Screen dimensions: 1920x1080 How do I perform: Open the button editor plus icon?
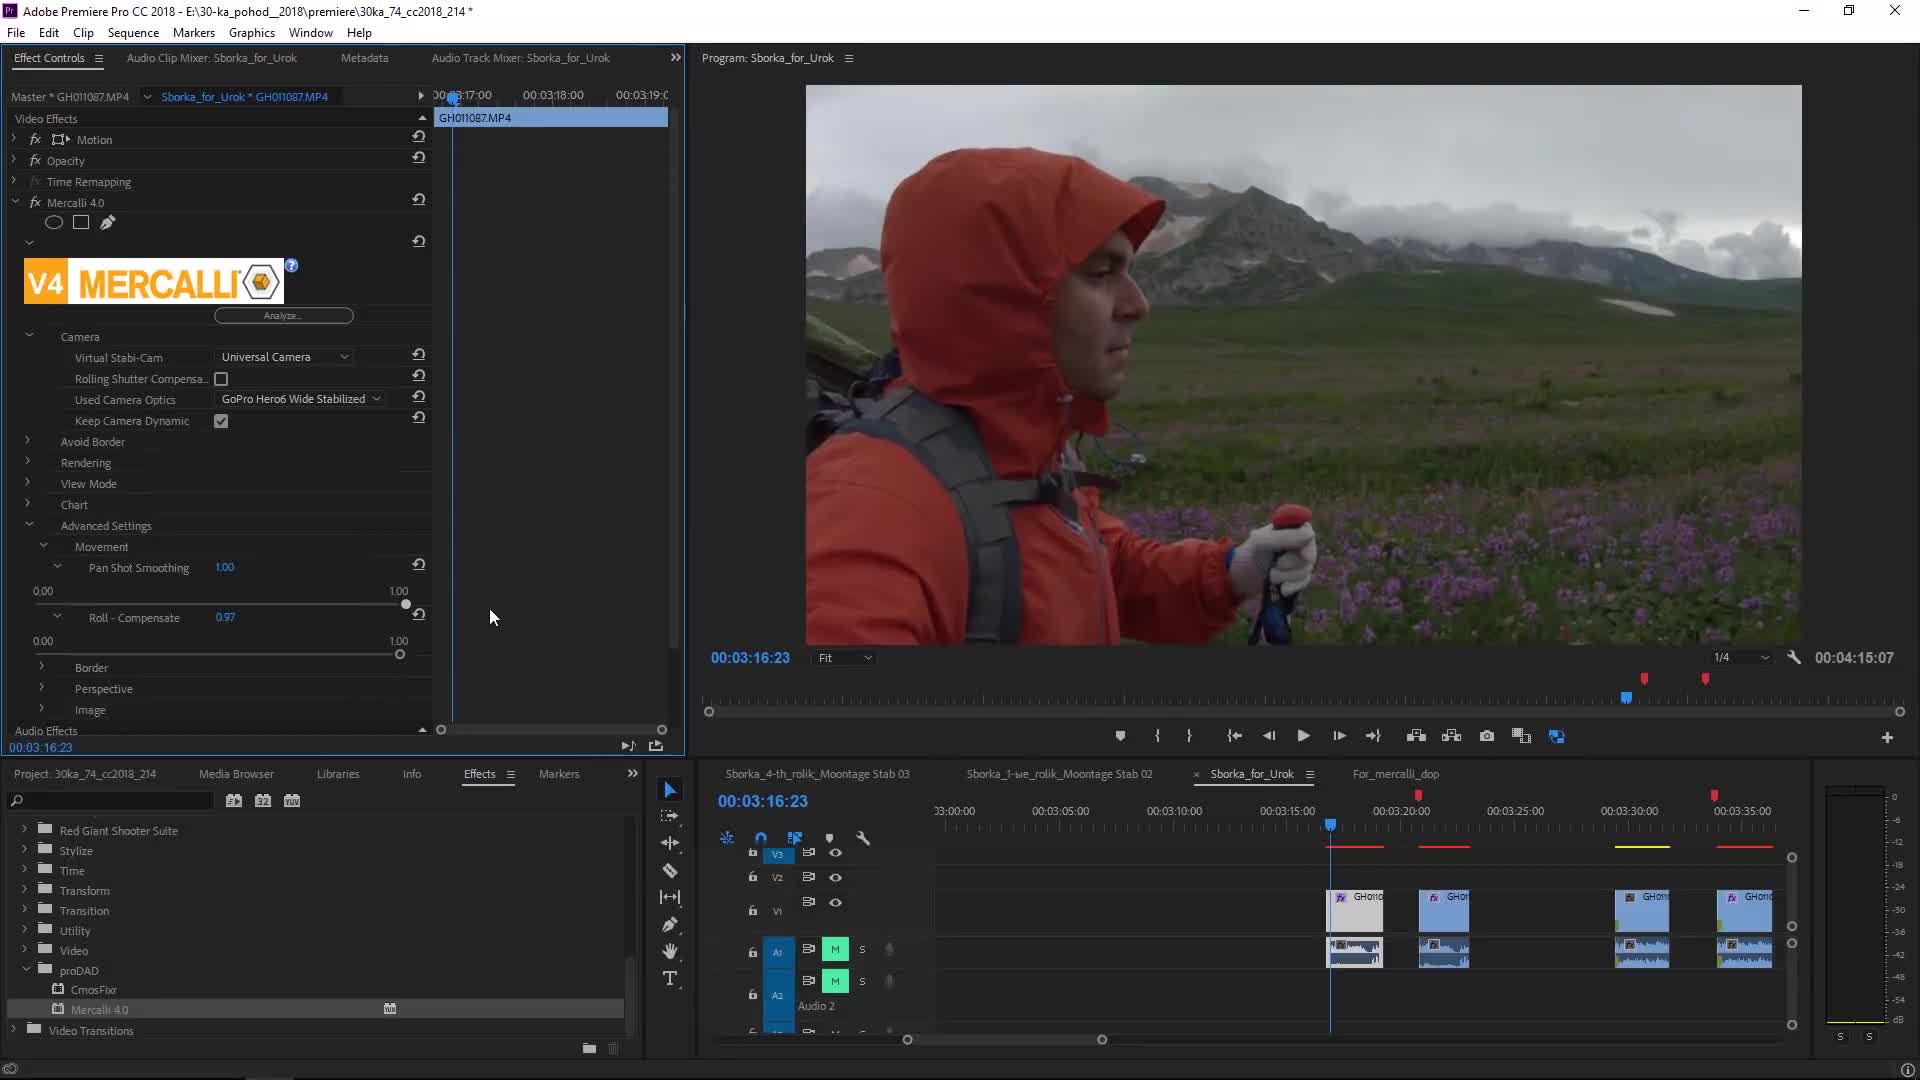pyautogui.click(x=1887, y=738)
